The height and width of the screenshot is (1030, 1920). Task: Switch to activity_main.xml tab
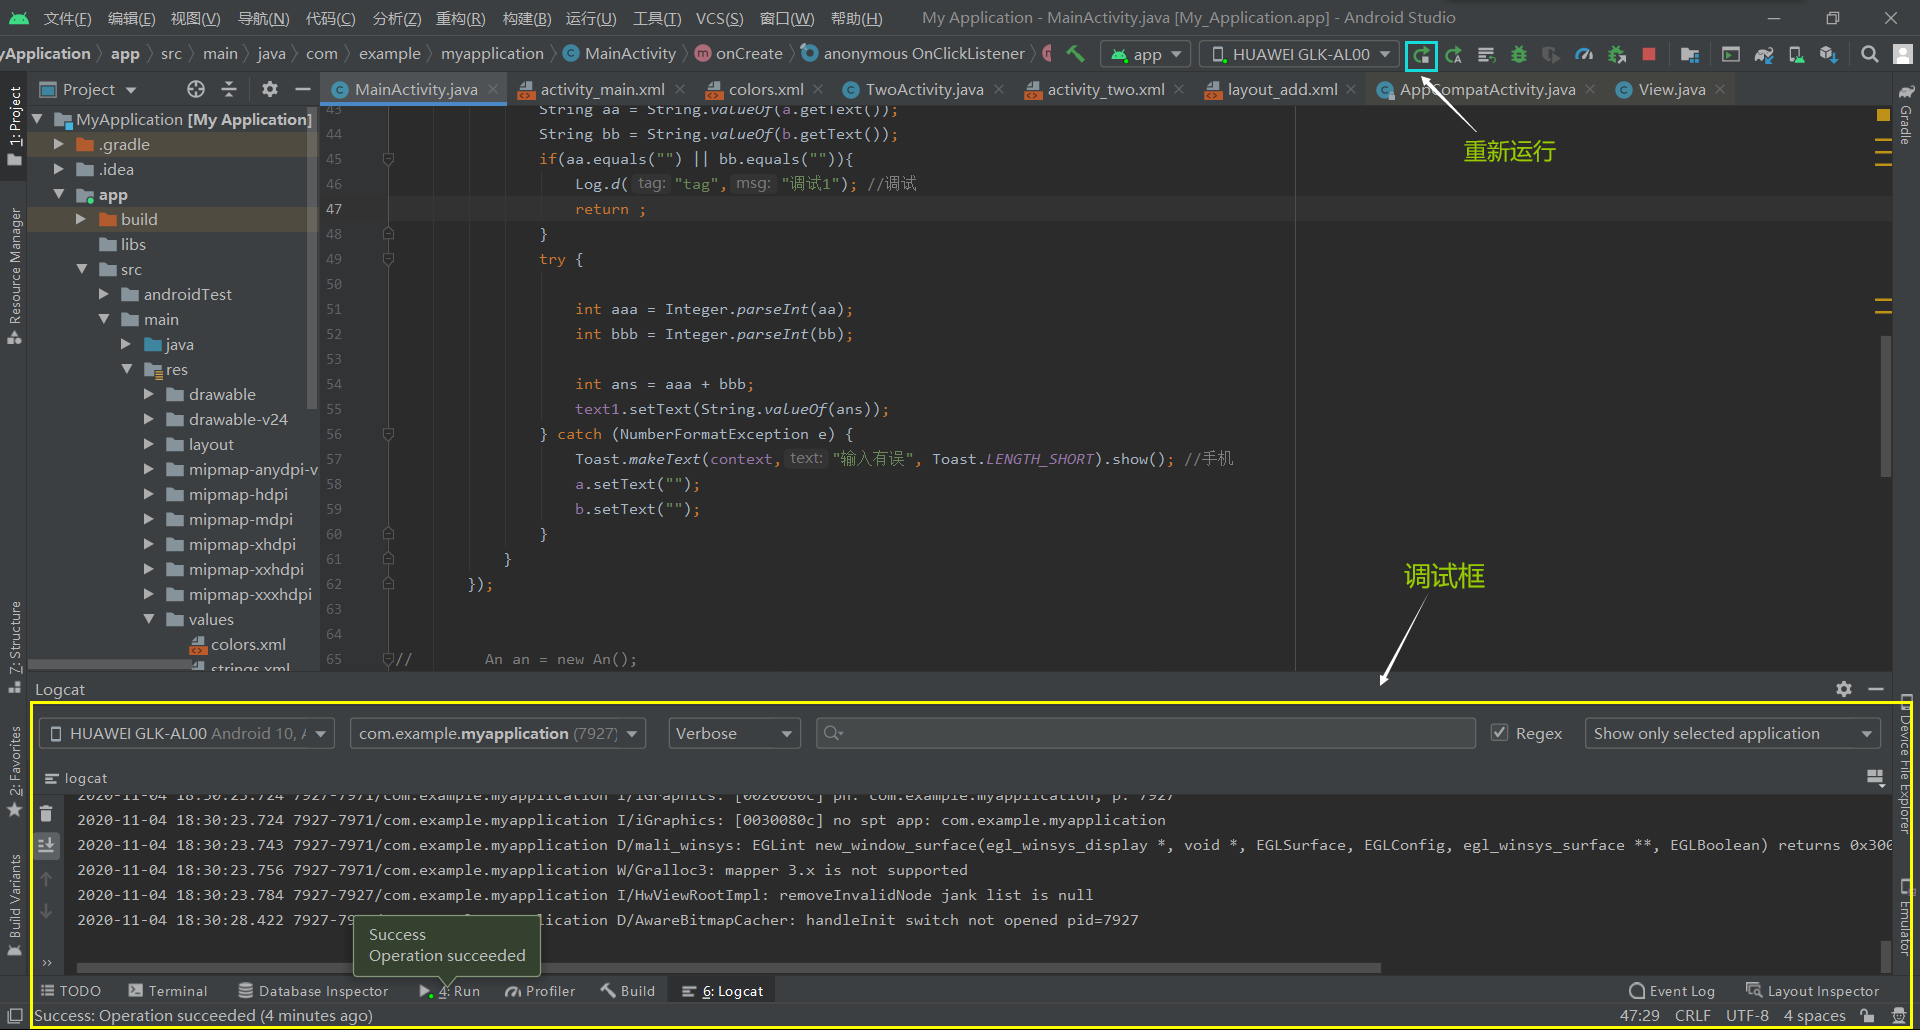602,89
